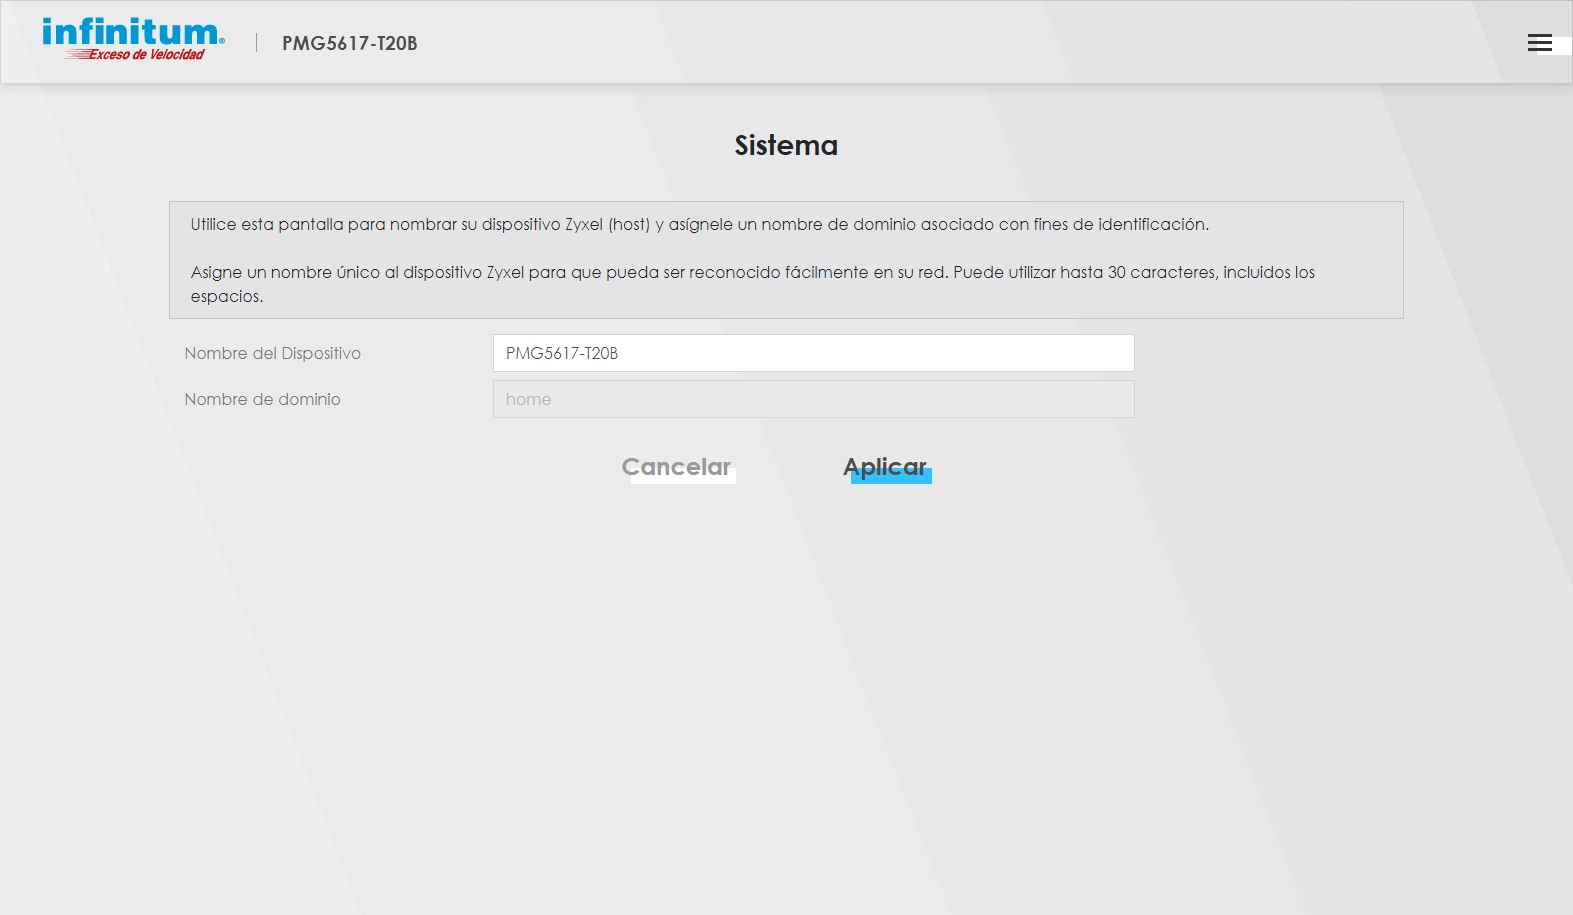
Task: Click the word 'espacios.' in the description
Action: coord(226,296)
